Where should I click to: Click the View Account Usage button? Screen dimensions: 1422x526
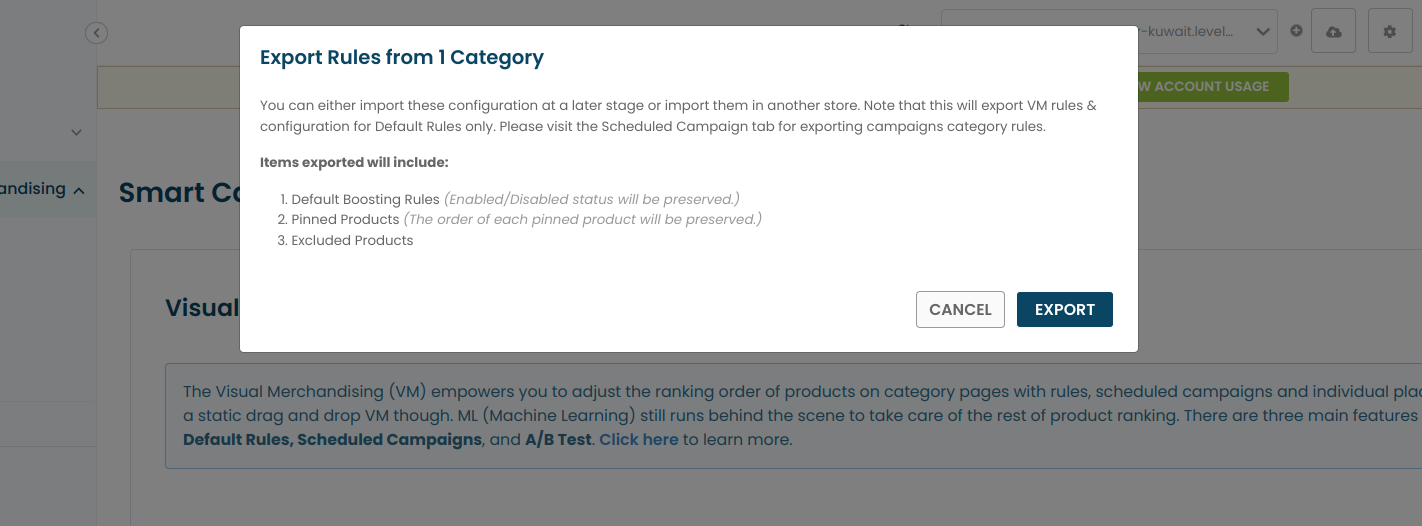tap(1212, 87)
